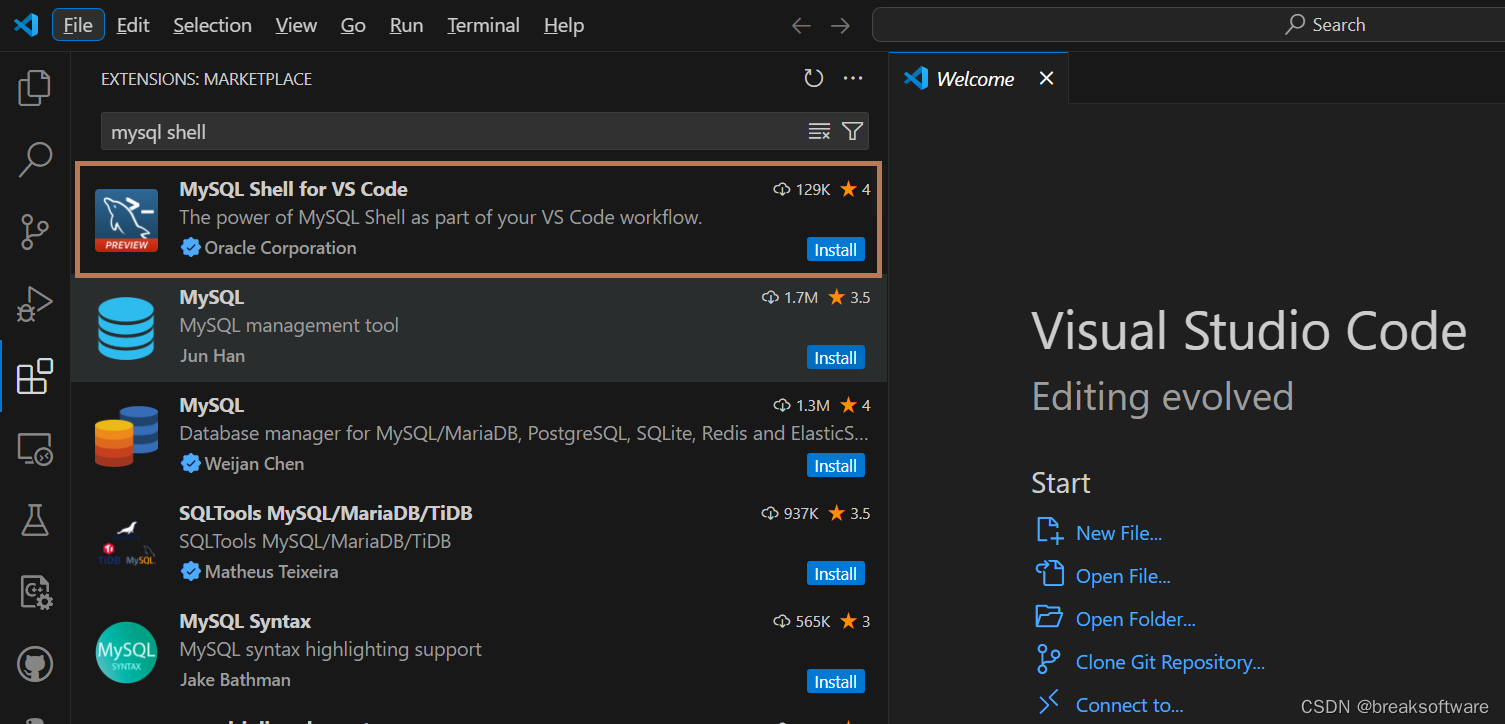
Task: Open the Go menu
Action: (x=353, y=25)
